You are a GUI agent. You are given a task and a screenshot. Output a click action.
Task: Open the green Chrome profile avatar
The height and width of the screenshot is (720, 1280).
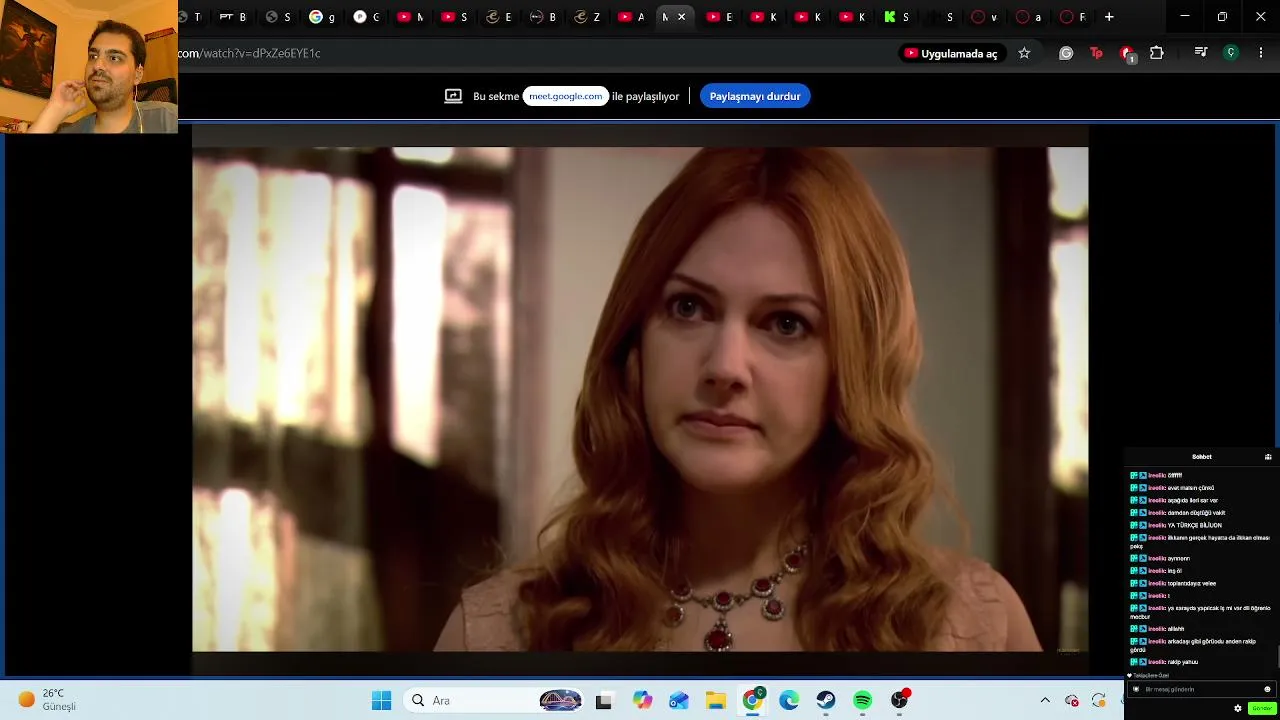coord(1231,53)
